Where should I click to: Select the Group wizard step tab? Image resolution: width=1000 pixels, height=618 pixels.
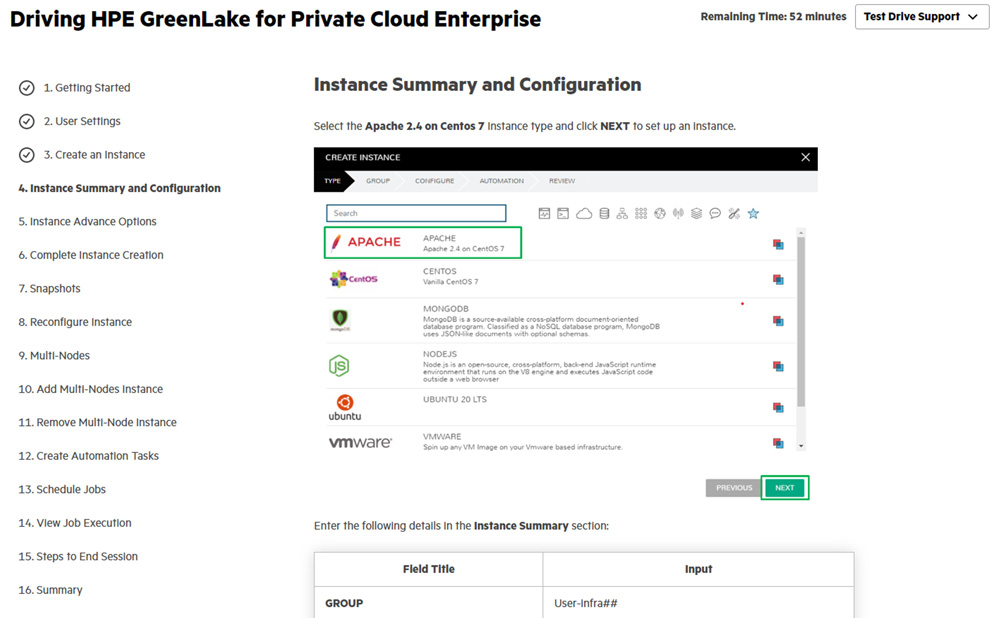pyautogui.click(x=378, y=181)
